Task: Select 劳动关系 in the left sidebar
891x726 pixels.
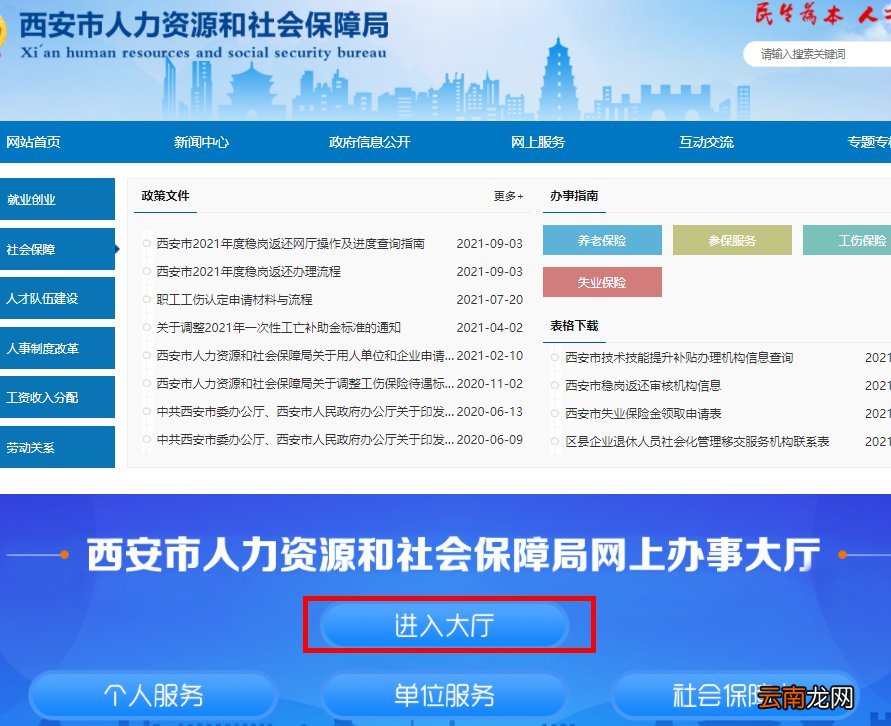Action: 57,447
